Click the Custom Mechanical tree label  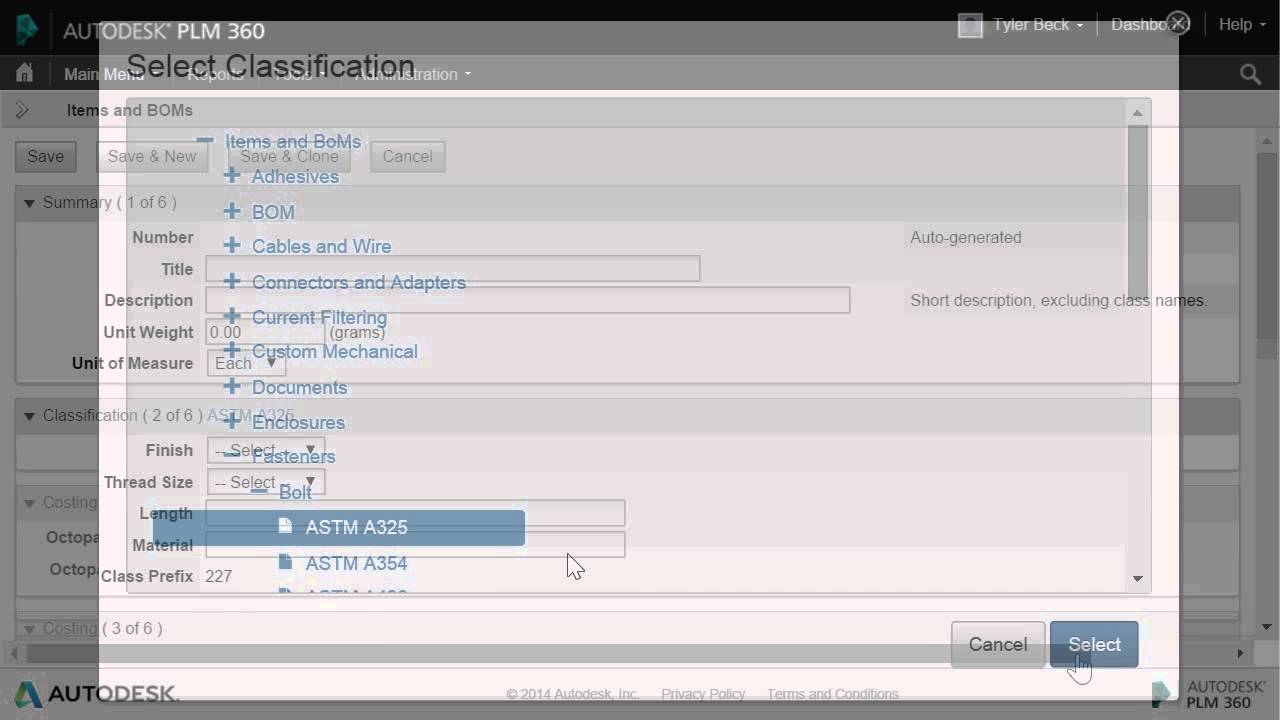point(334,352)
